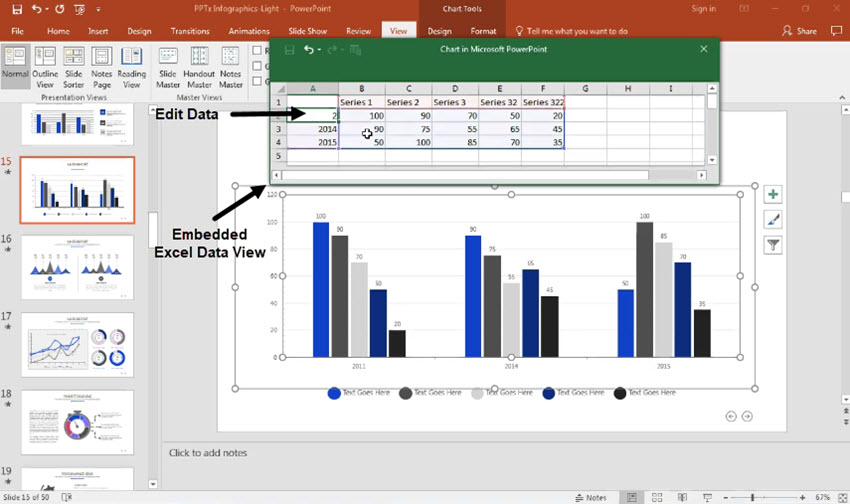The width and height of the screenshot is (850, 504).
Task: Open the Review tab
Action: point(358,31)
